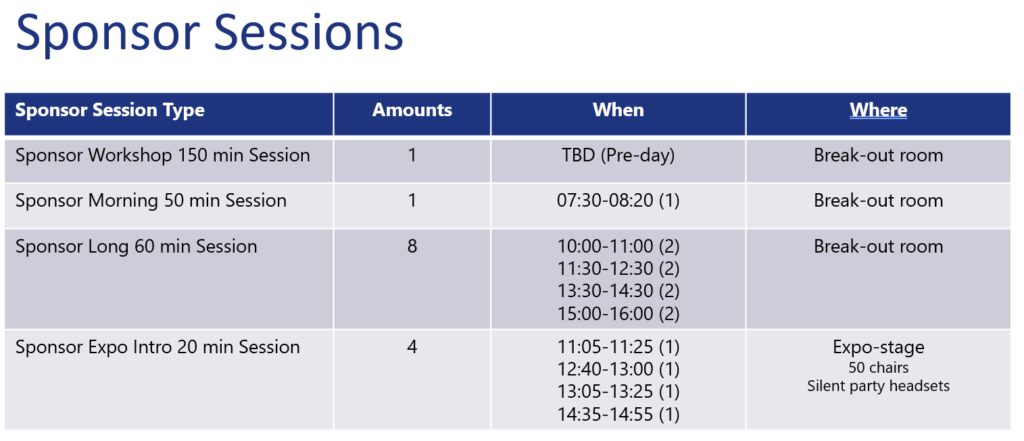Click the 15:00-16:00 time slot
Screen dimensions: 1024x441
618,313
